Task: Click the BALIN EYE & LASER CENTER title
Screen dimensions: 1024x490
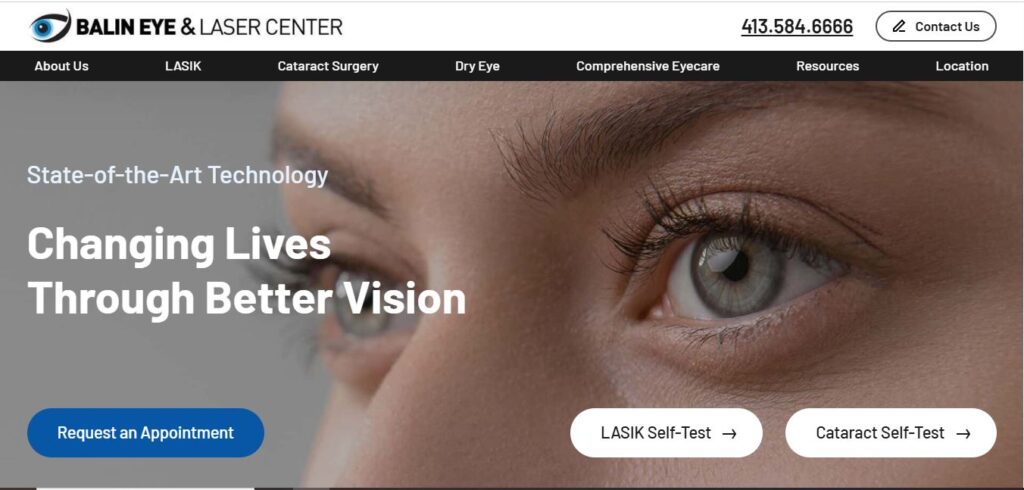Action: click(209, 27)
